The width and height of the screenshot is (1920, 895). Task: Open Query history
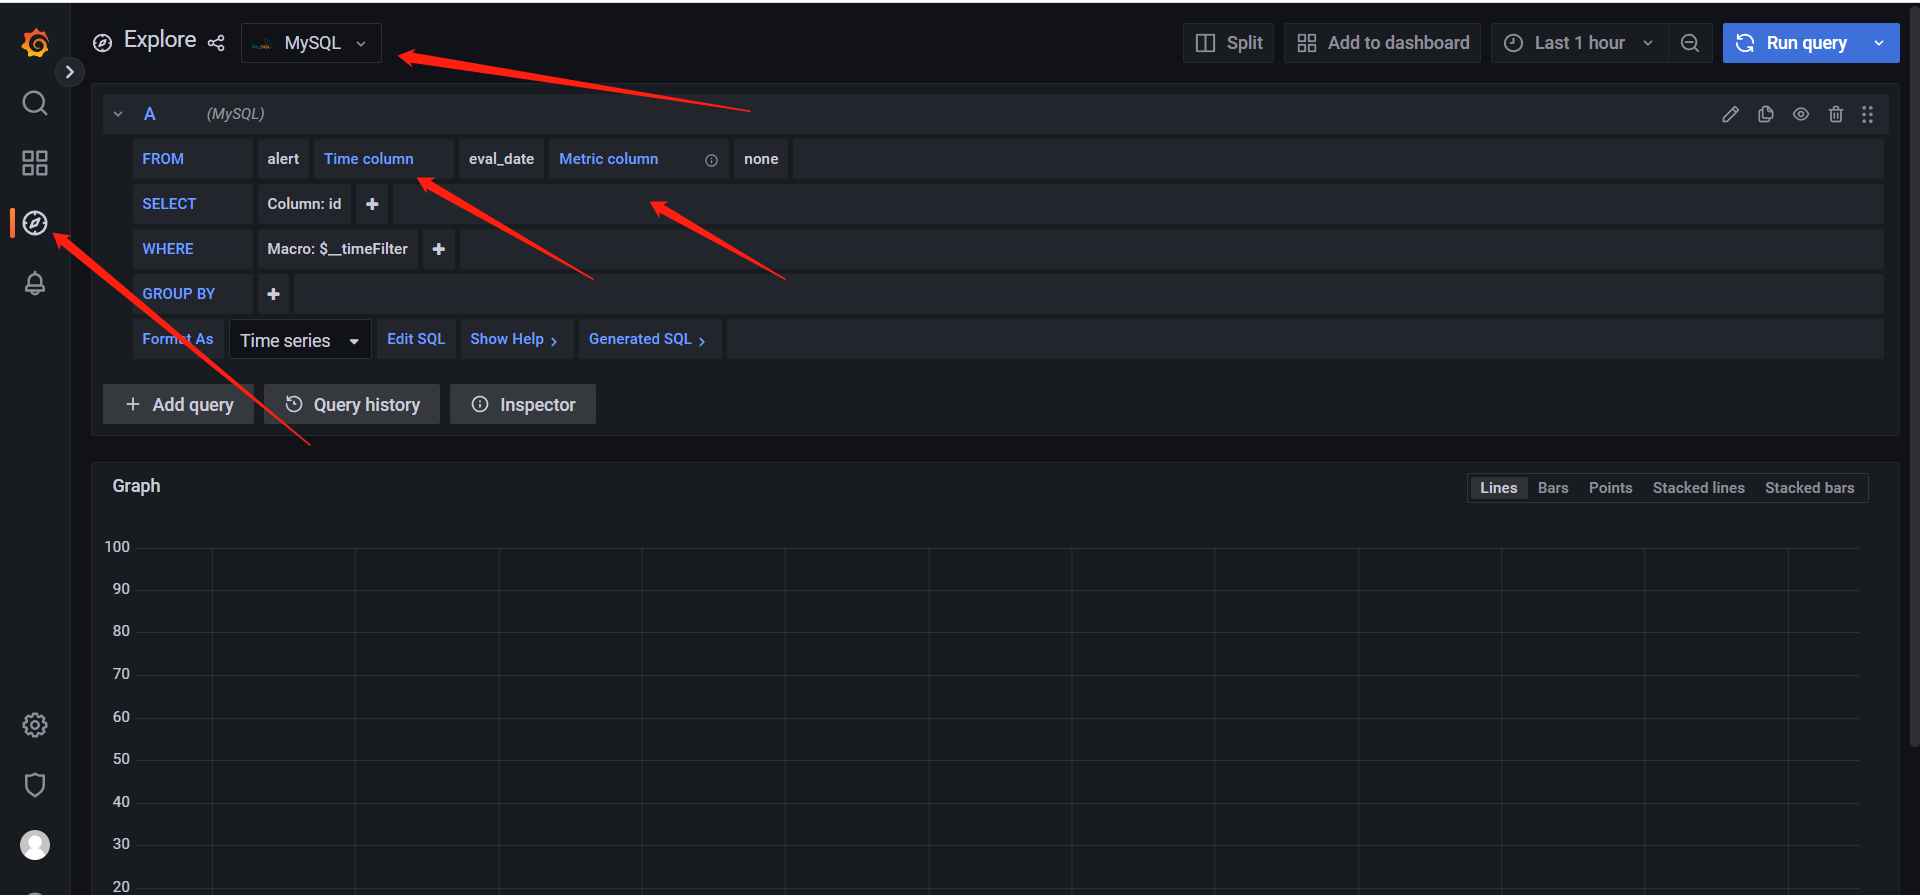pos(352,404)
